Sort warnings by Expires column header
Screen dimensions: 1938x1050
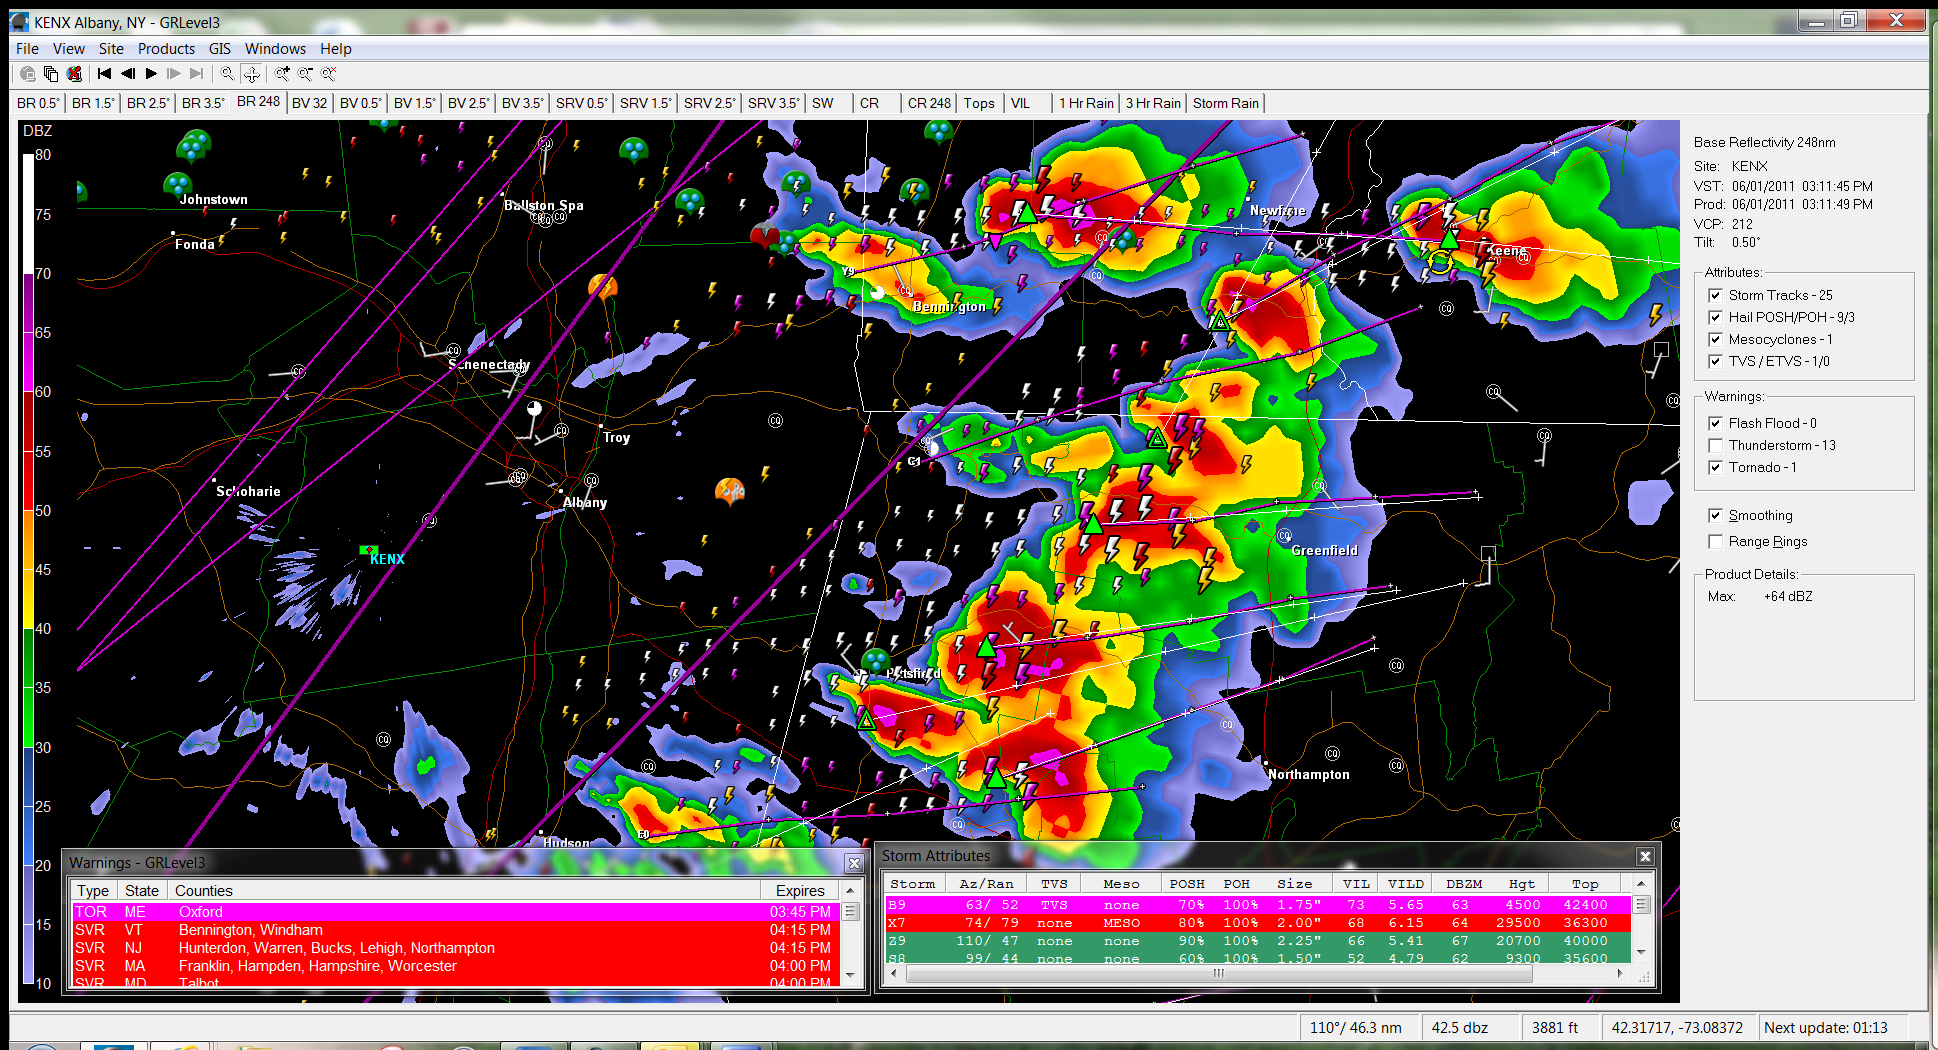(x=801, y=890)
